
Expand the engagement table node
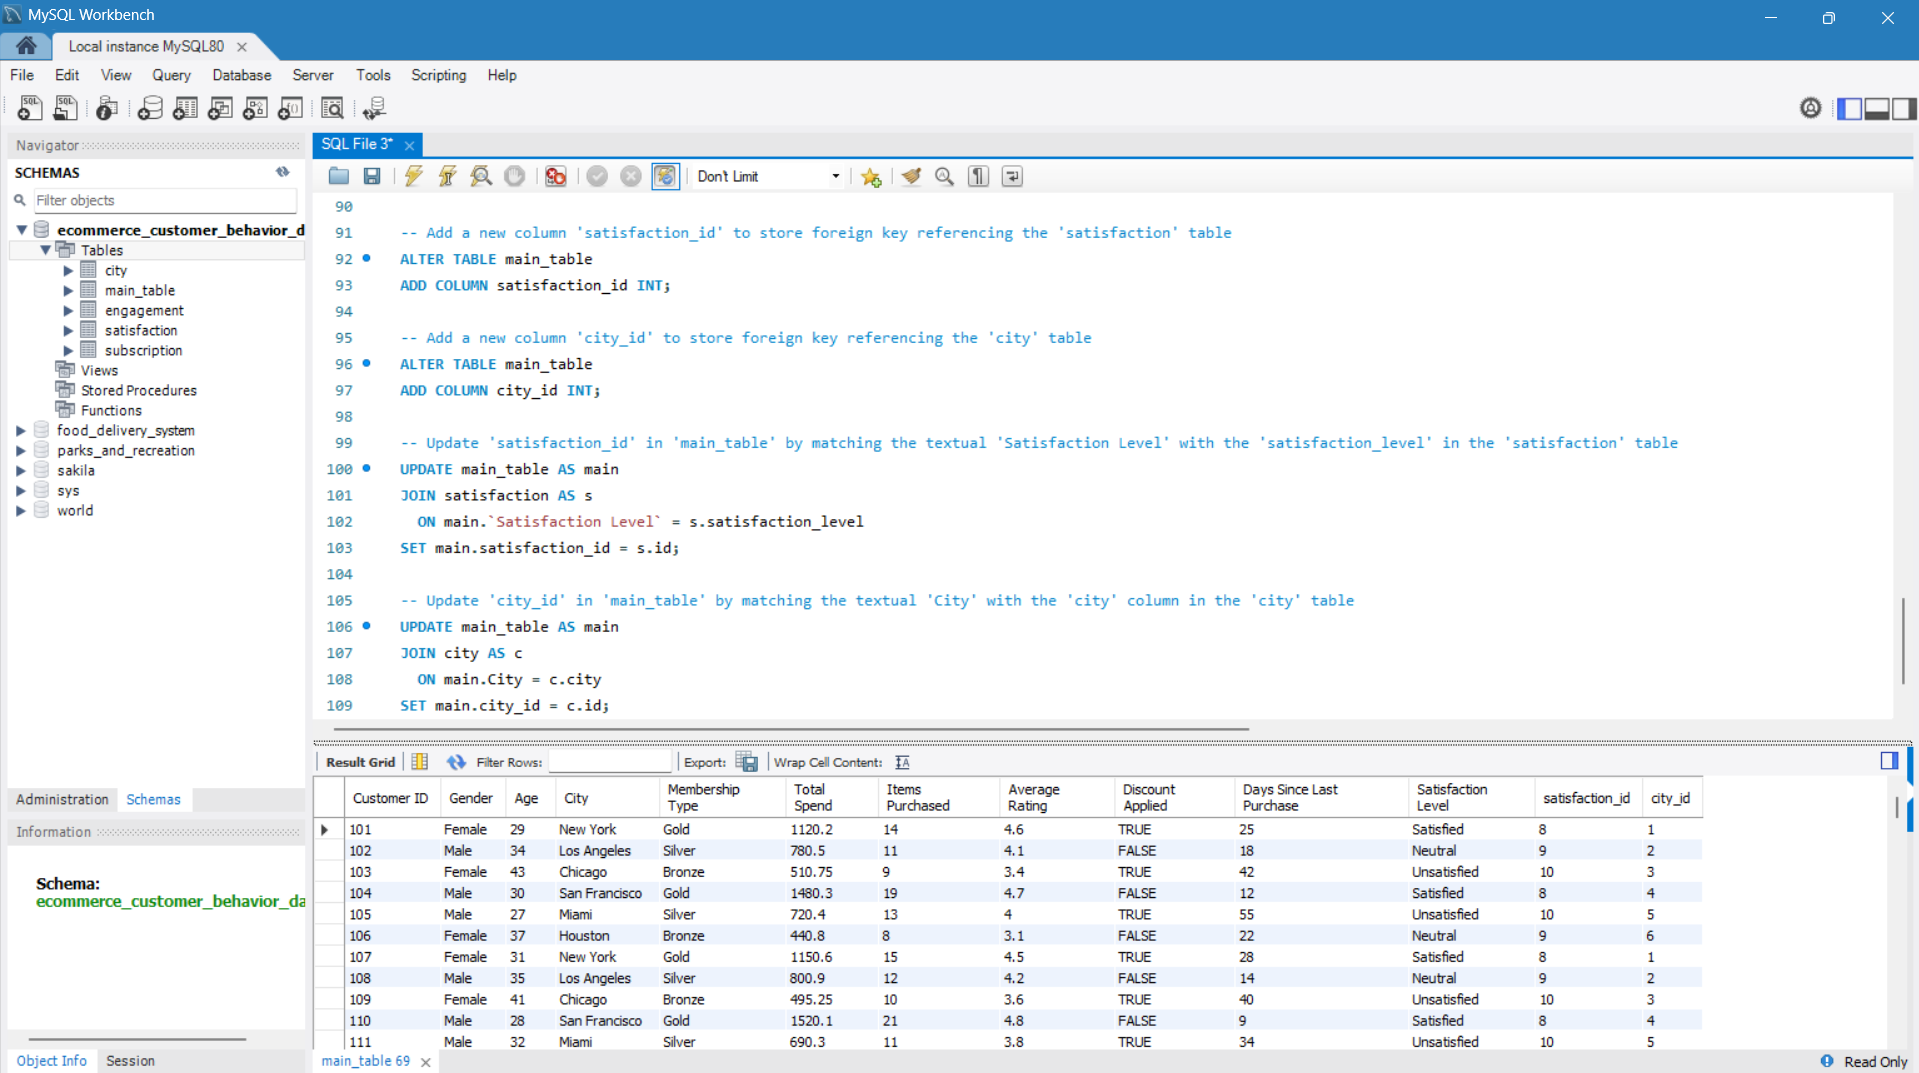point(68,310)
